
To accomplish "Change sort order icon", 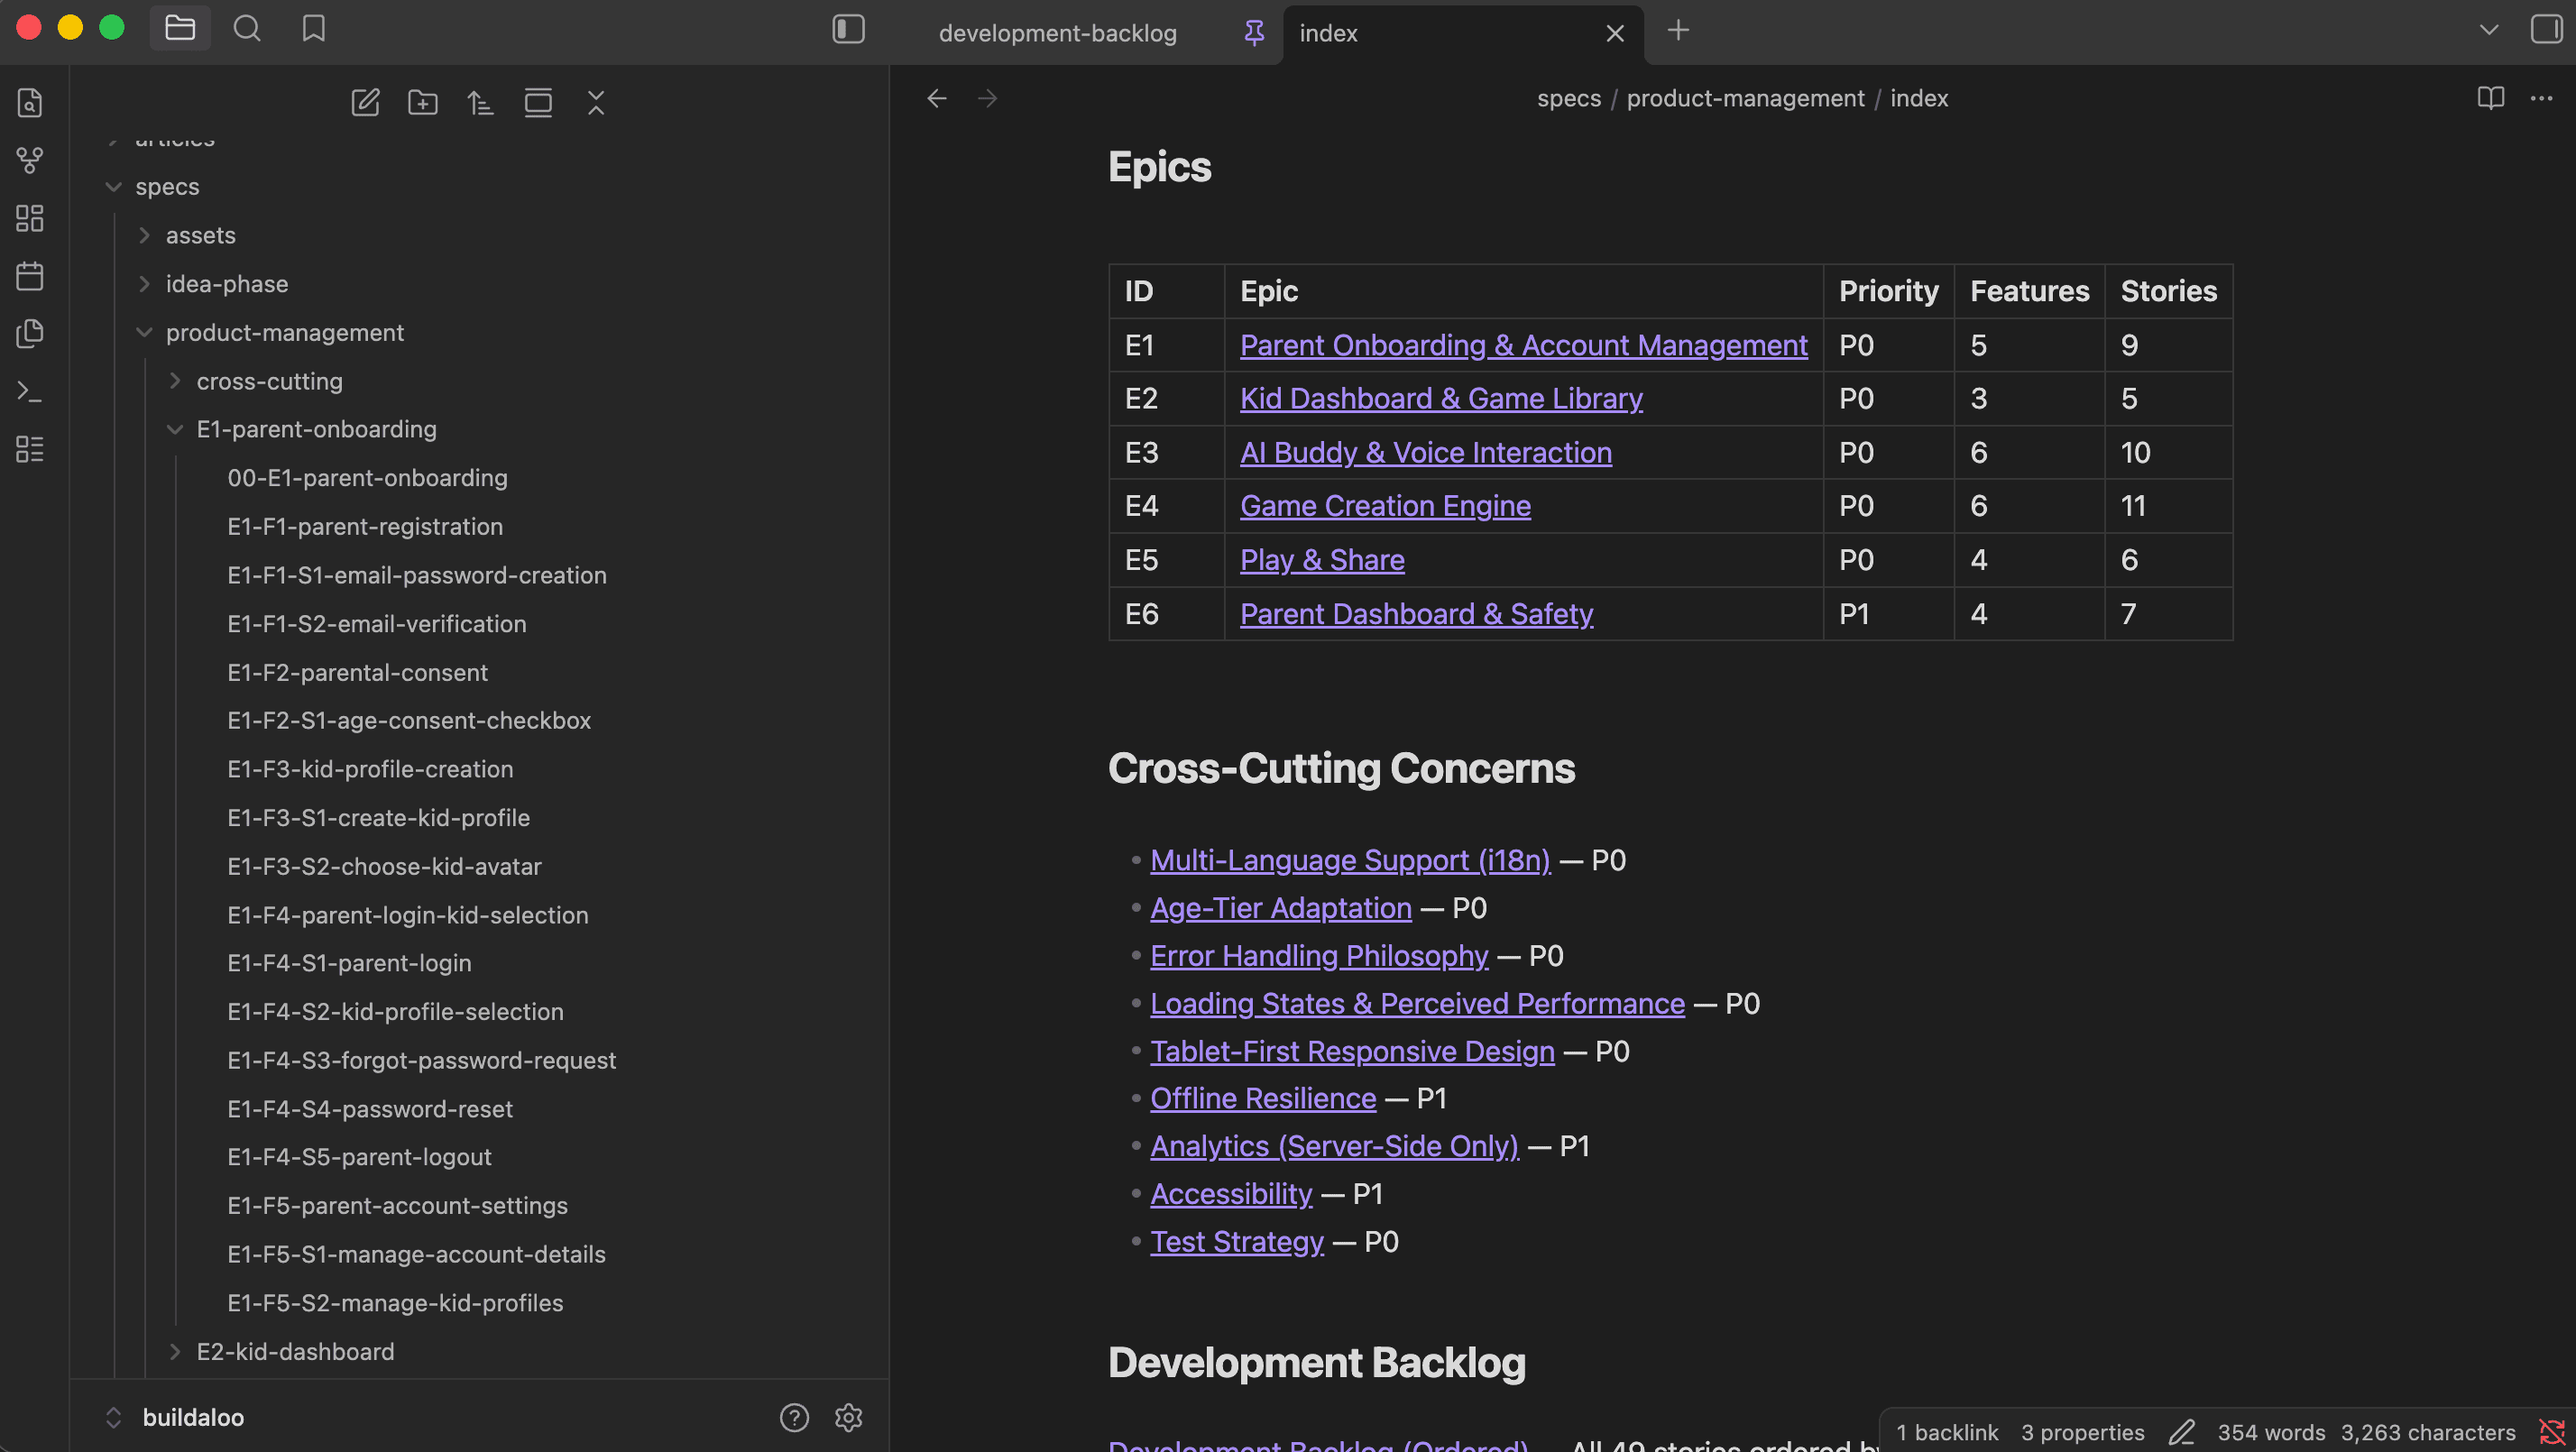I will coord(481,102).
